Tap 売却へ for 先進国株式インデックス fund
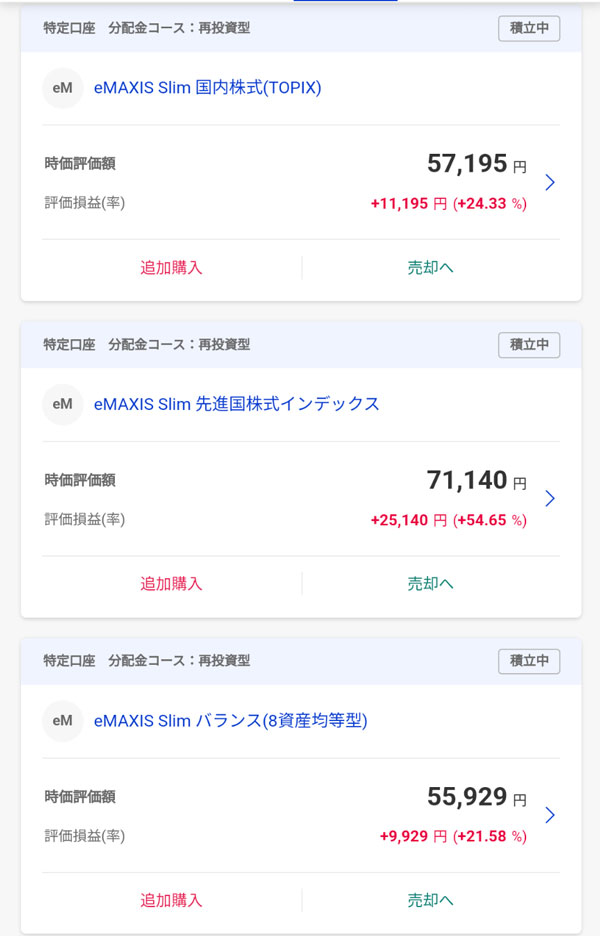 click(431, 584)
